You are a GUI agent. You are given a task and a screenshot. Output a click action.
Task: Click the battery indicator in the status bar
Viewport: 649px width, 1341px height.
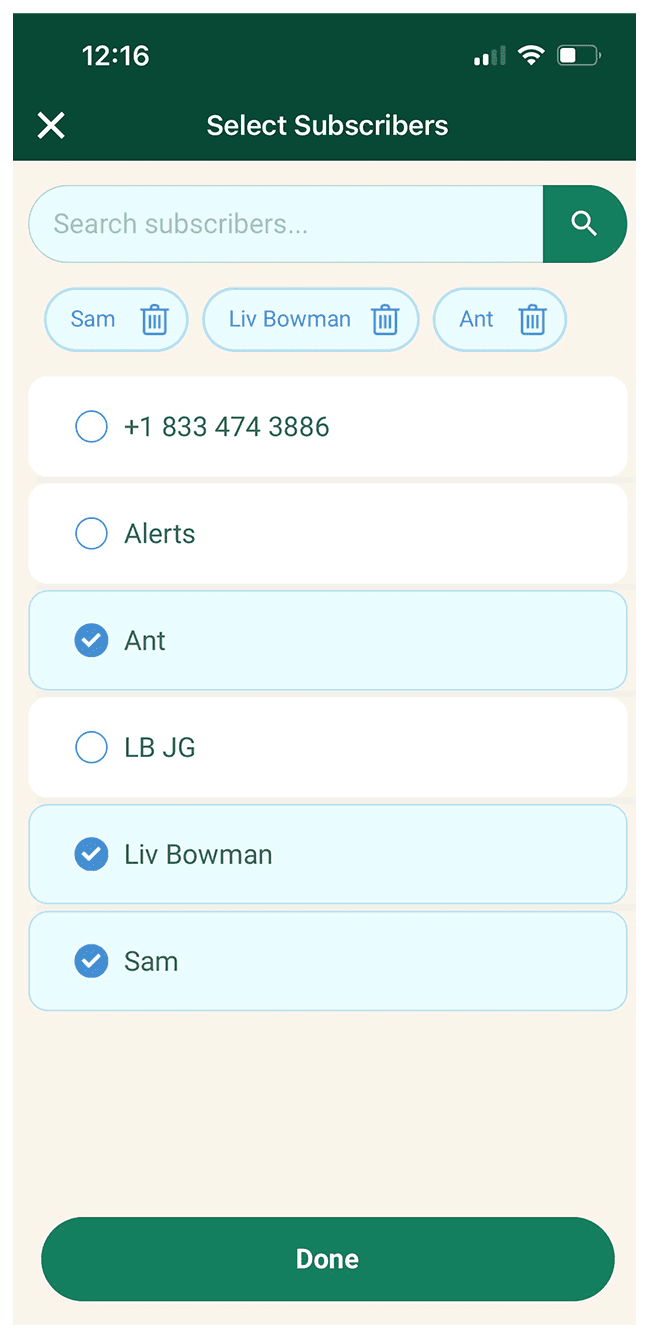(578, 56)
